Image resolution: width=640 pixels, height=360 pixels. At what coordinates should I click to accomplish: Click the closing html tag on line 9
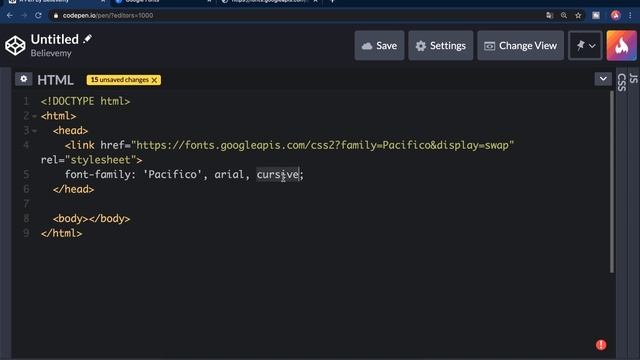tap(62, 233)
